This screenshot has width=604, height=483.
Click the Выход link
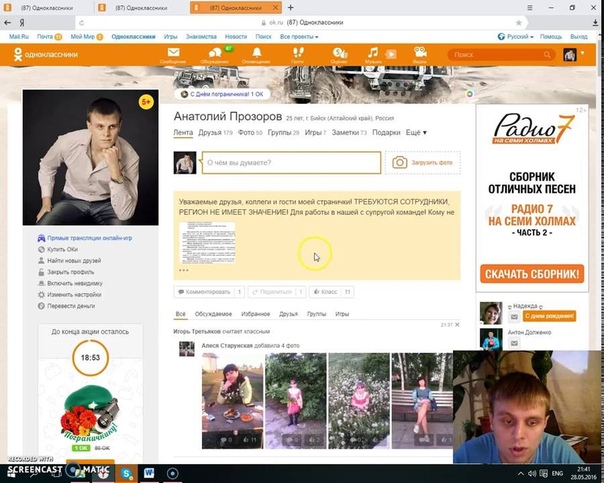(579, 37)
